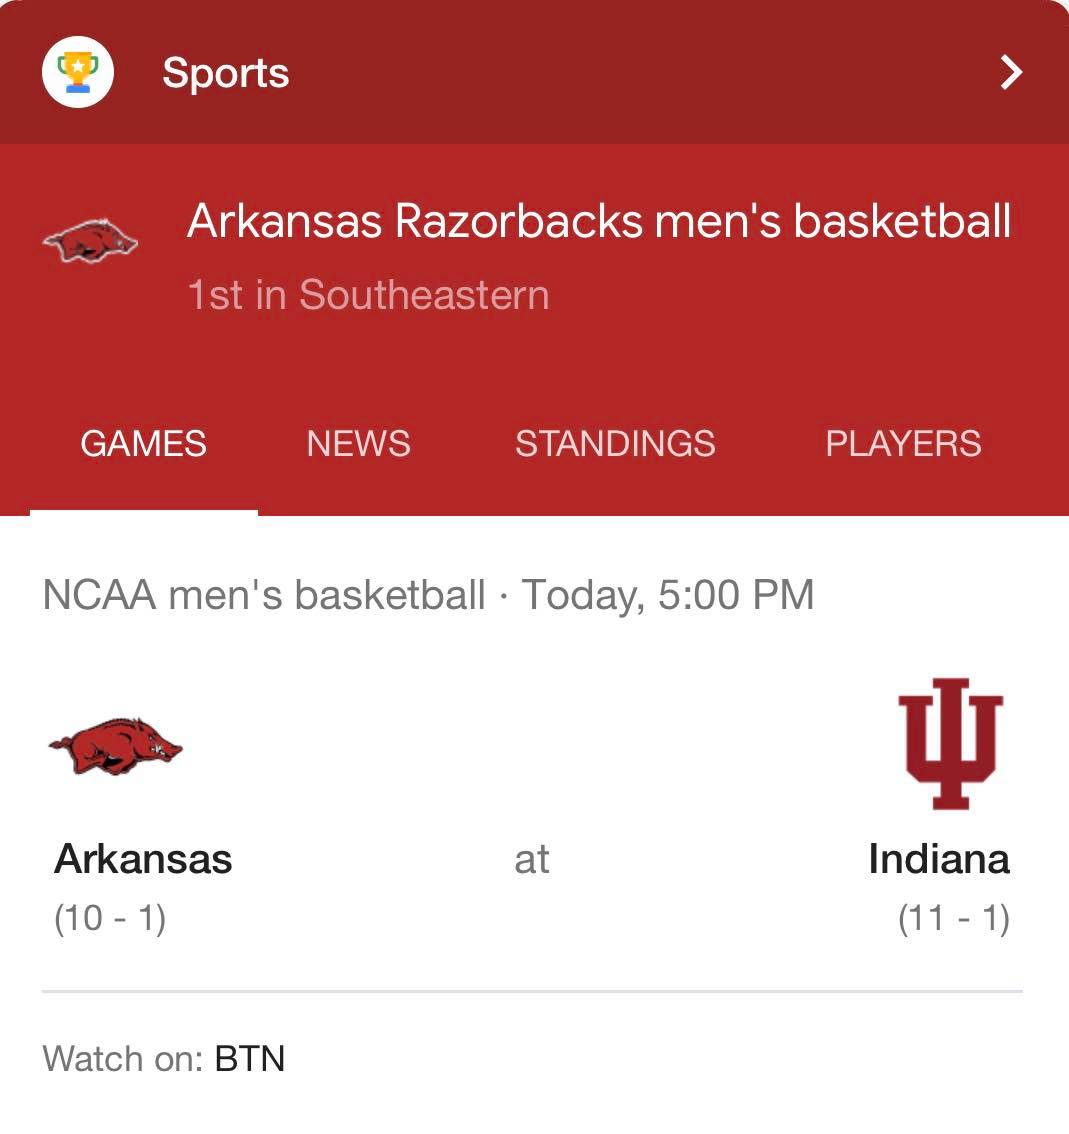Viewport: 1069px width, 1134px height.
Task: Tap the Sports trophy icon
Action: pos(77,72)
